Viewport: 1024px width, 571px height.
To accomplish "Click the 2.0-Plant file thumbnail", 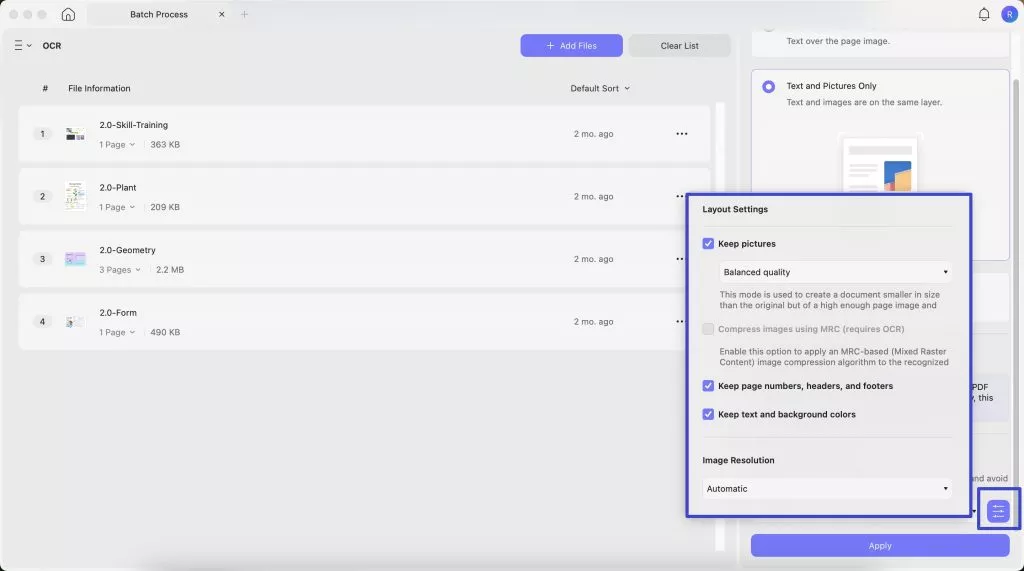I will click(x=75, y=196).
